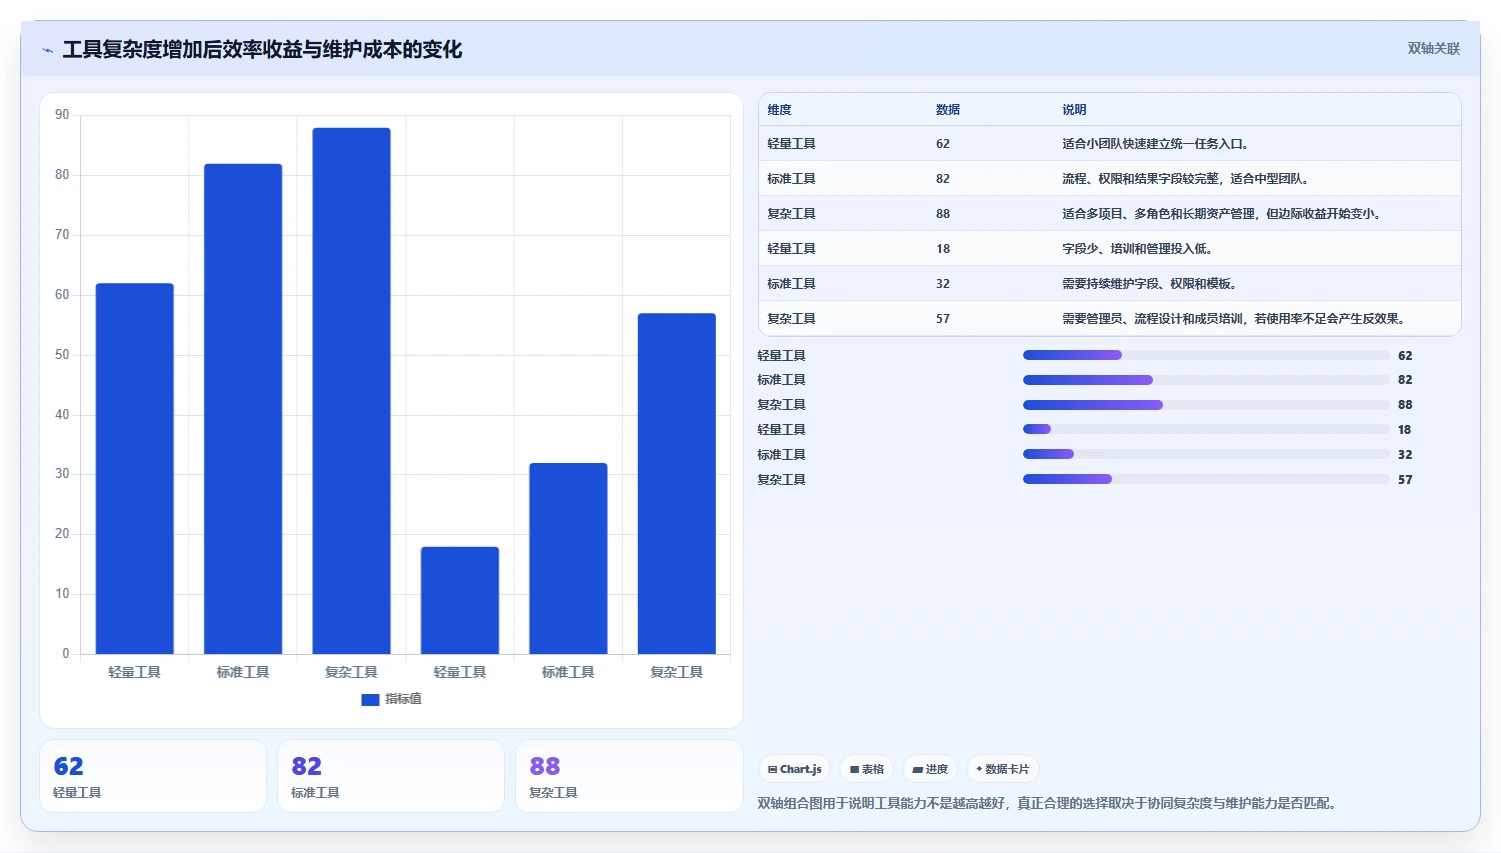Toggle the 指标值 legend item under the chart

pos(391,699)
